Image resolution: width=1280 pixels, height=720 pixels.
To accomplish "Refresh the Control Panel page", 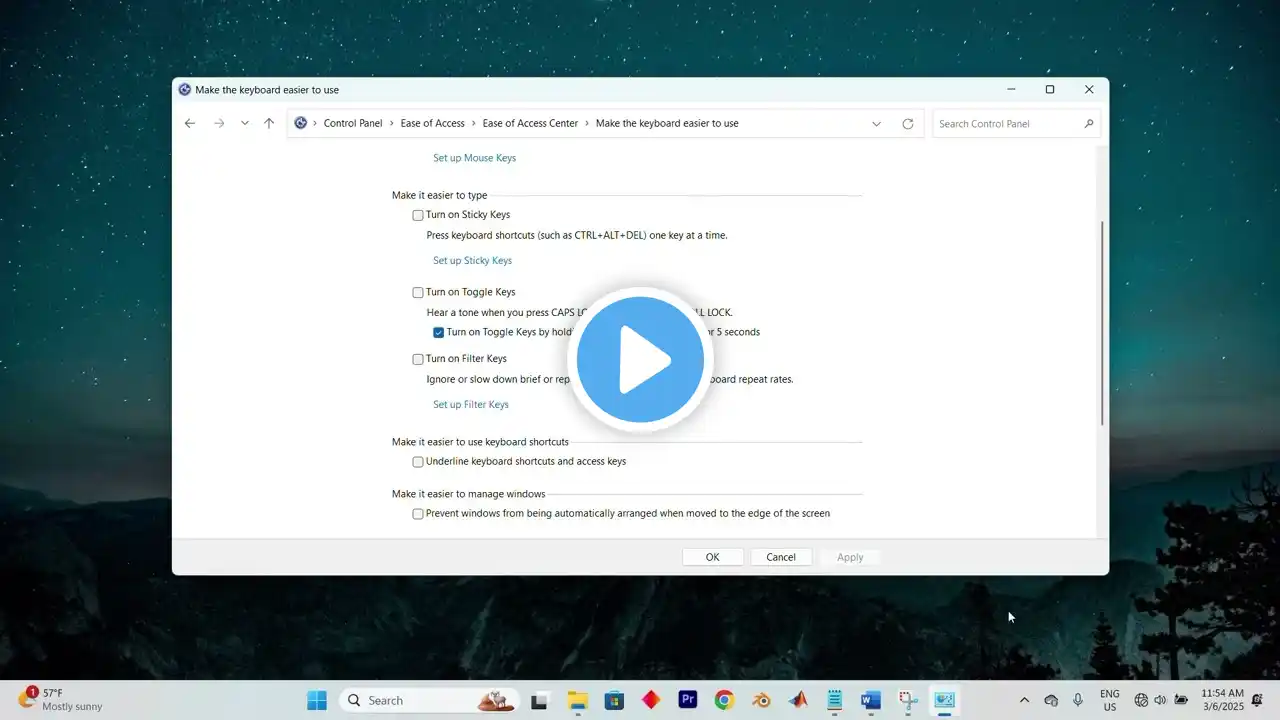I will pyautogui.click(x=908, y=123).
